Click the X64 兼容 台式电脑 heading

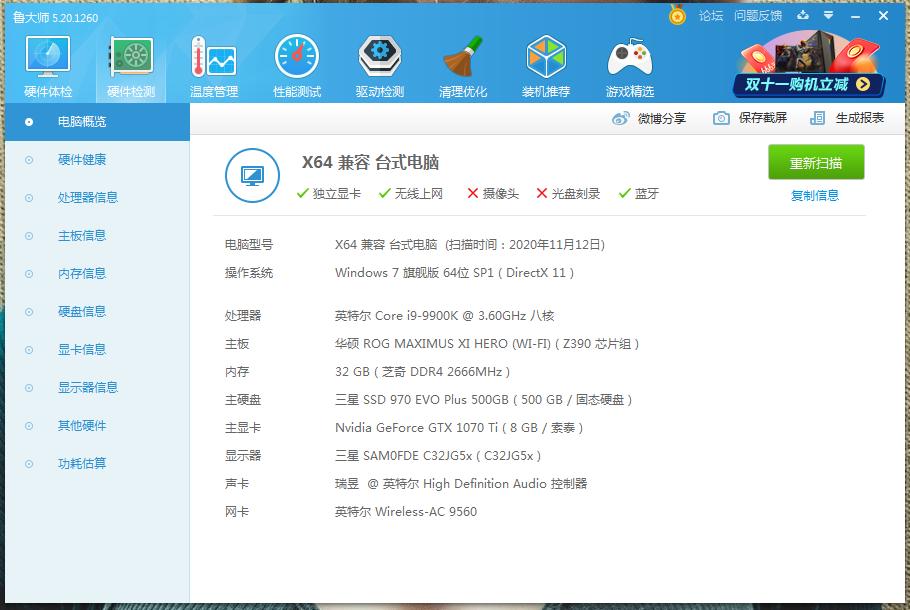tap(370, 162)
